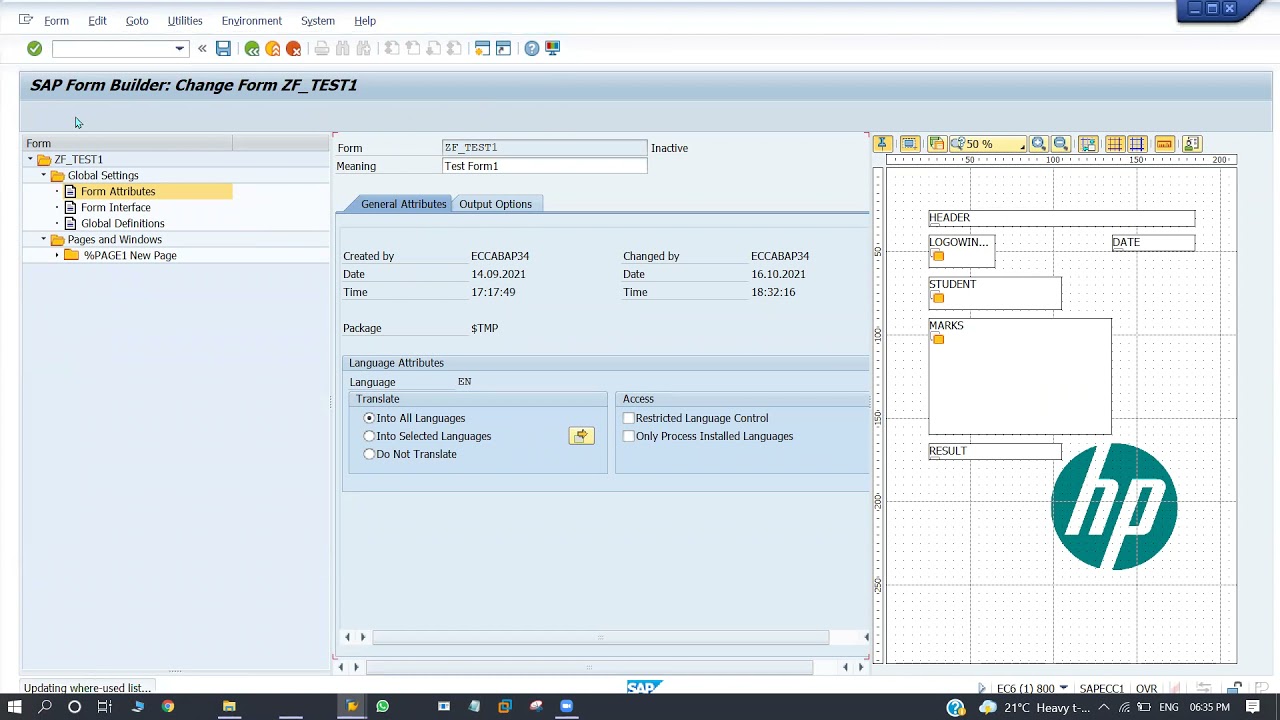
Task: Open the Goto menu
Action: [137, 20]
